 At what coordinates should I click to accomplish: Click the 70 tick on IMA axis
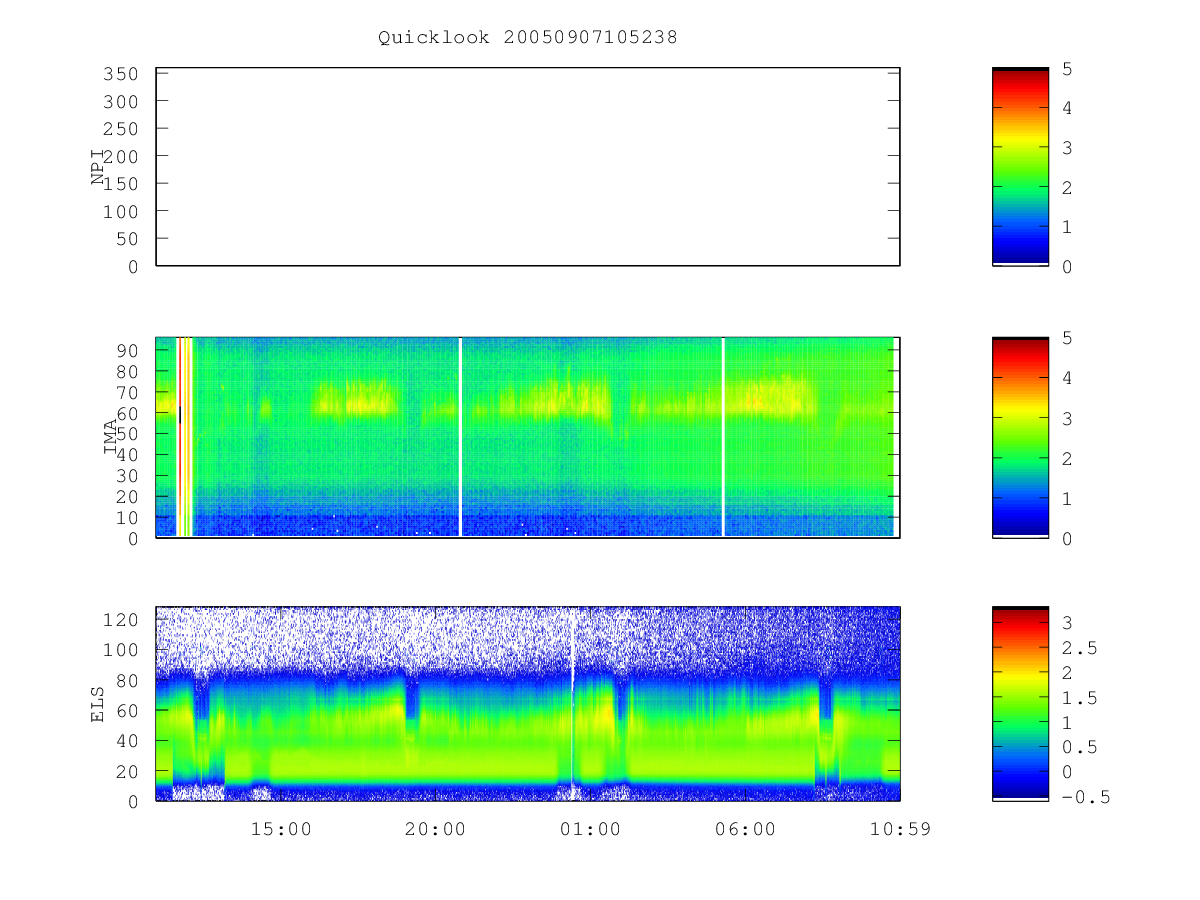pyautogui.click(x=127, y=392)
